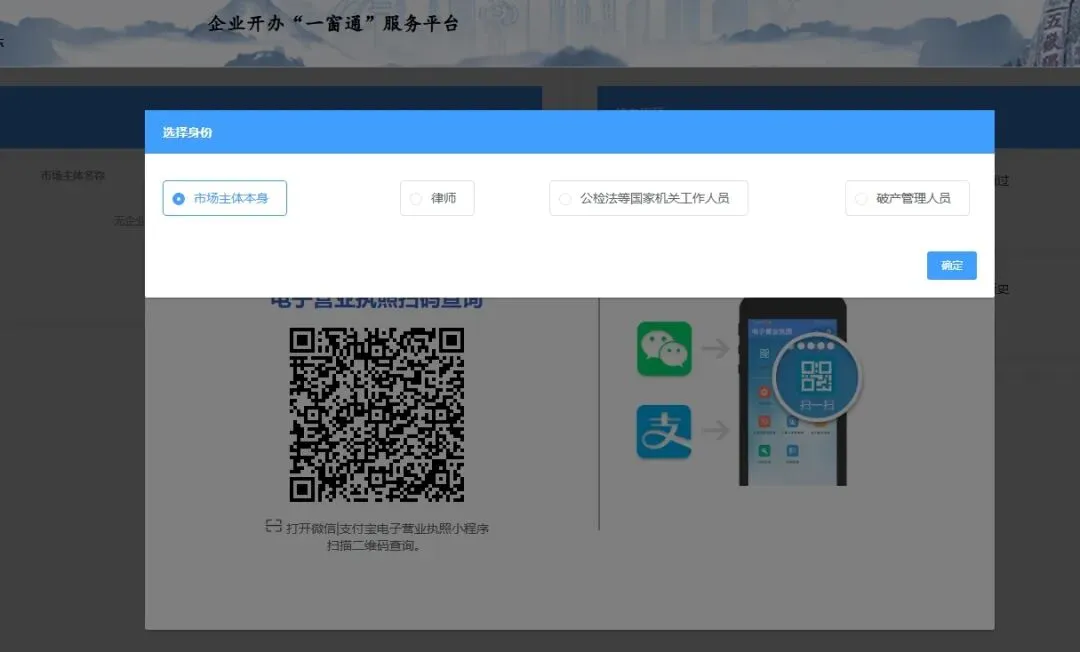Click the 打开微信|支付宝电子营业执照小程序 instruction text
This screenshot has width=1080, height=652.
click(387, 529)
